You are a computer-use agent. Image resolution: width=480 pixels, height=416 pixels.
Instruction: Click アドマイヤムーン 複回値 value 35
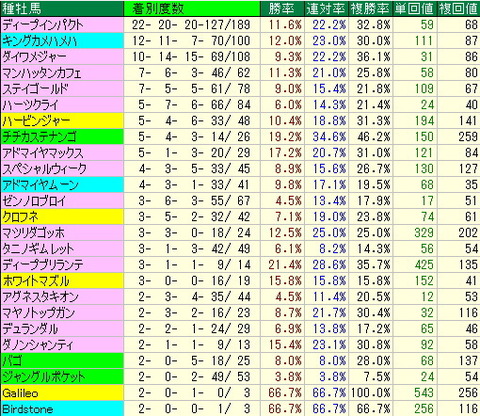(471, 185)
